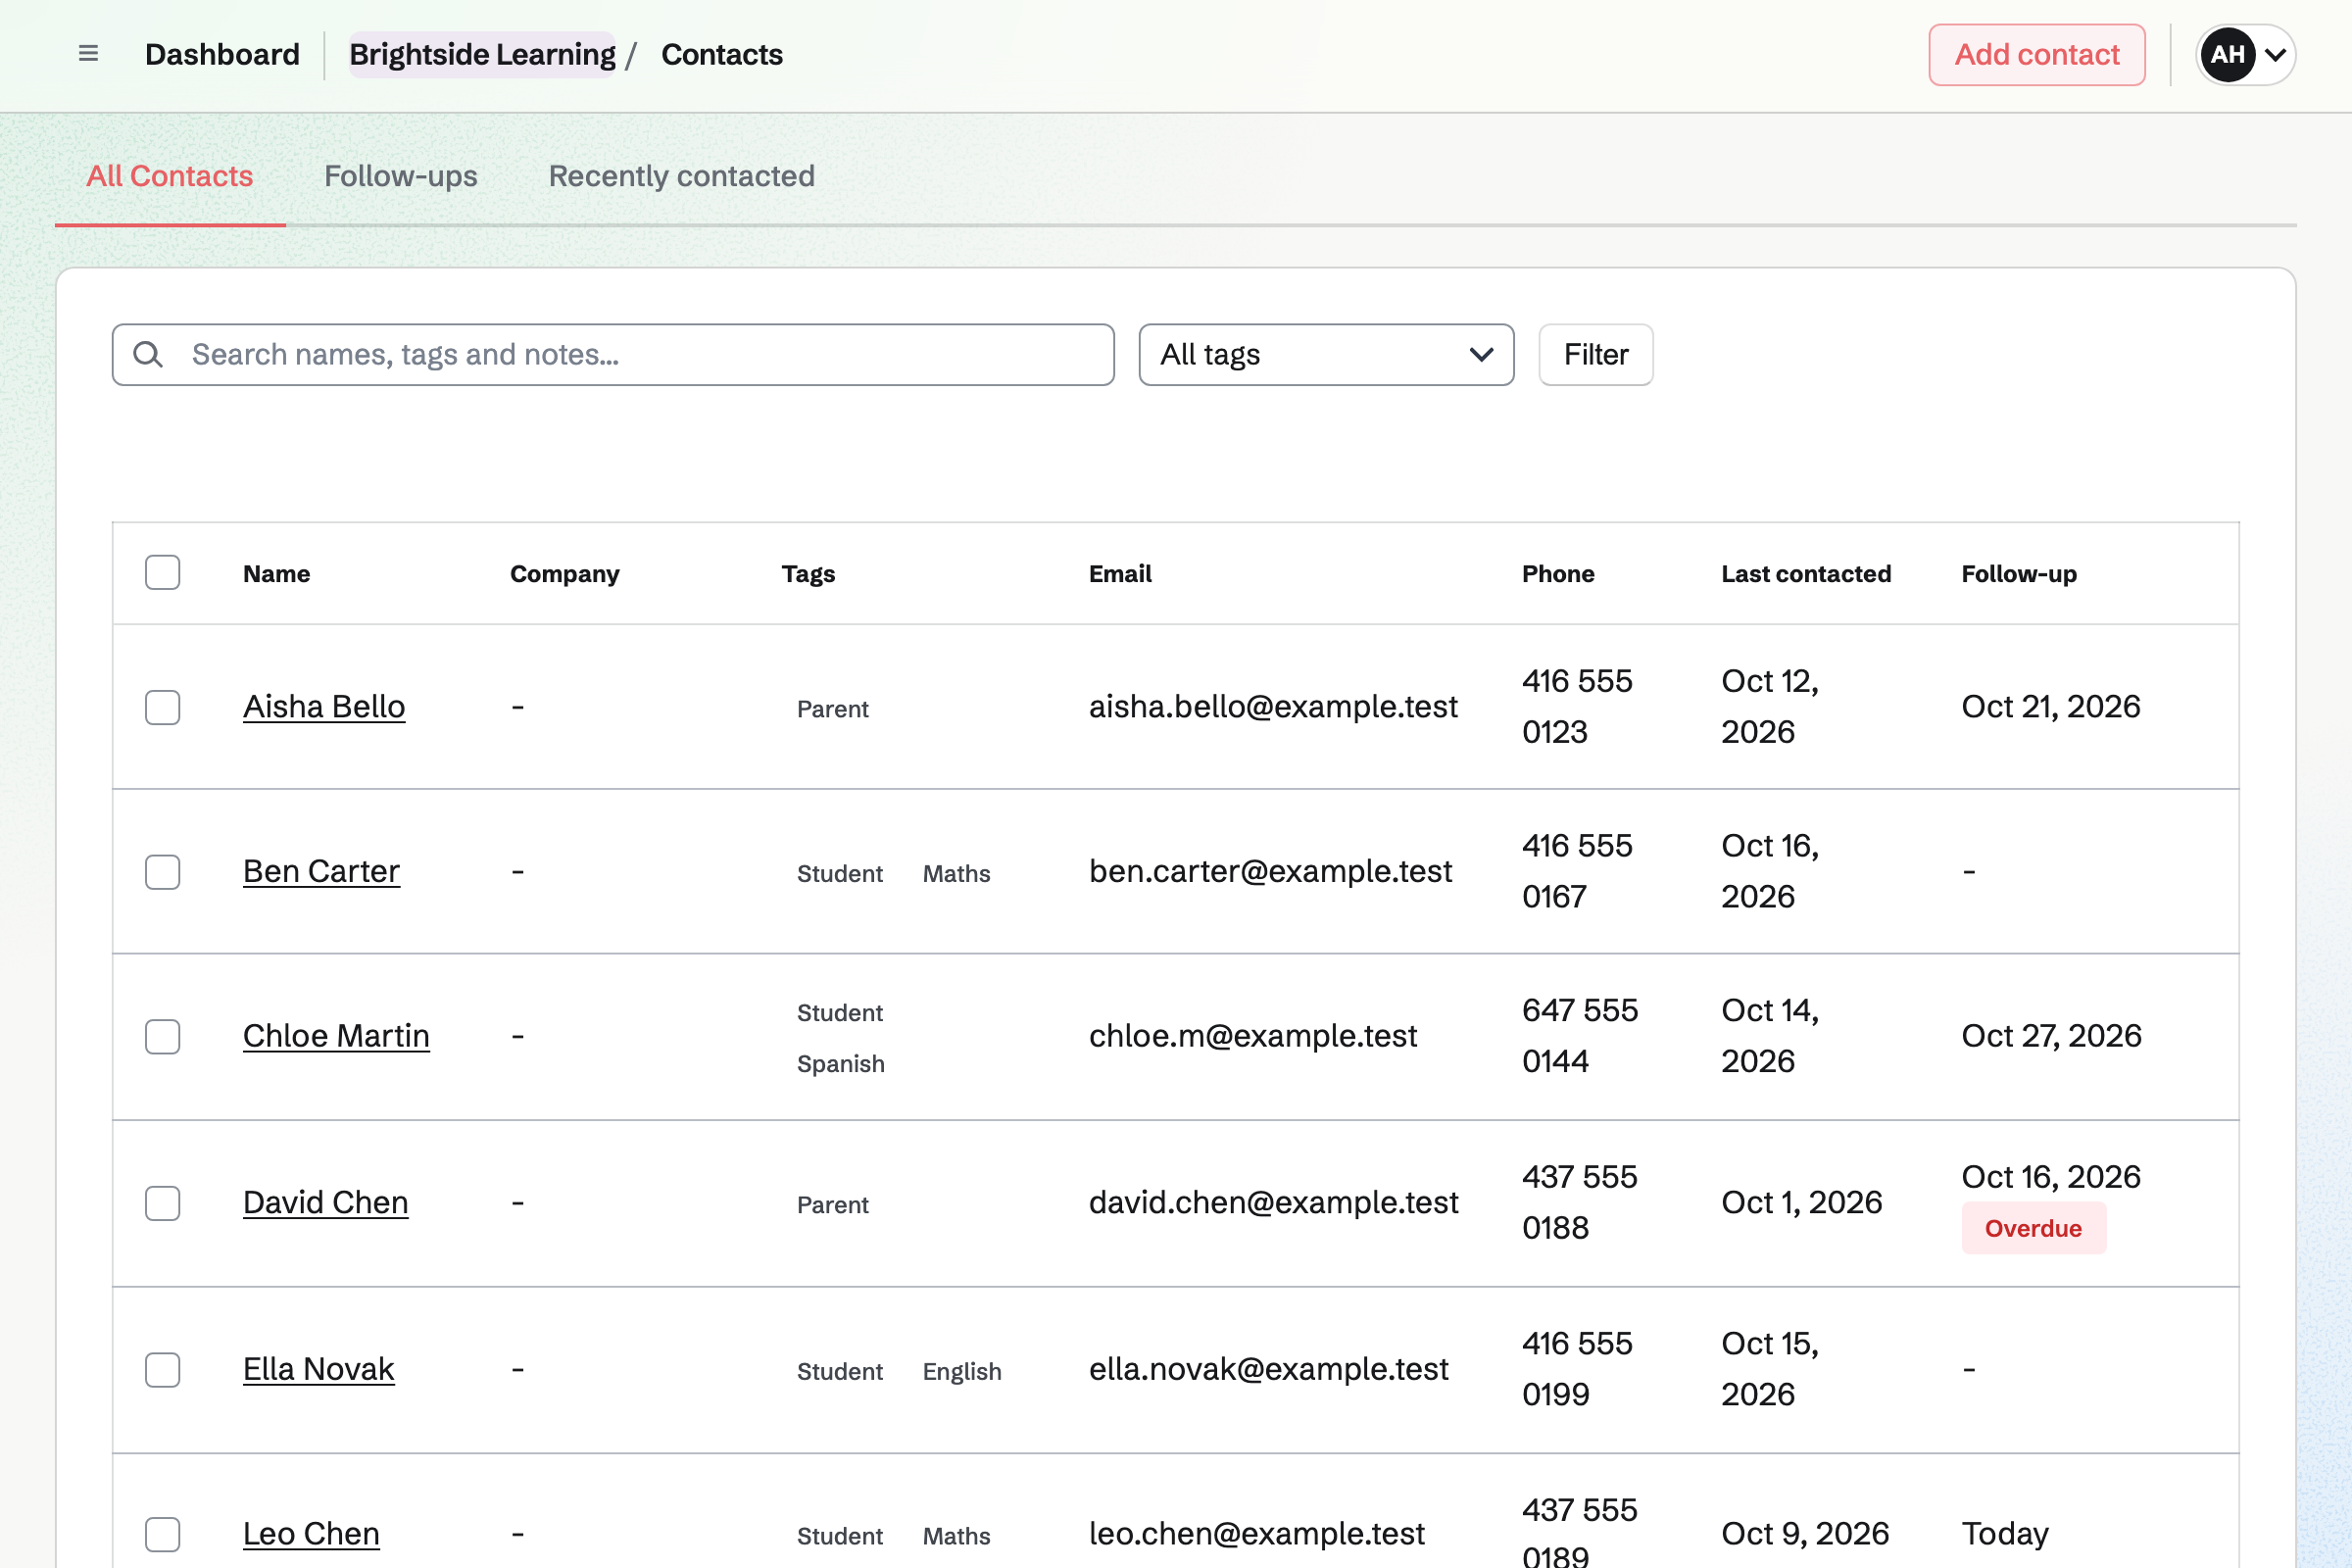The width and height of the screenshot is (2352, 1568).
Task: Click the Parent tag on Aisha Bello
Action: pos(832,709)
